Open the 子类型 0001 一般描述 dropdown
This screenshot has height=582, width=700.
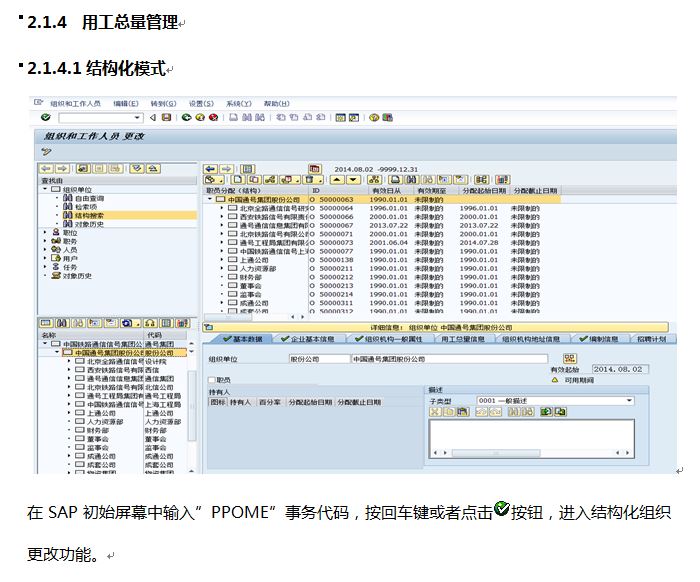click(629, 401)
